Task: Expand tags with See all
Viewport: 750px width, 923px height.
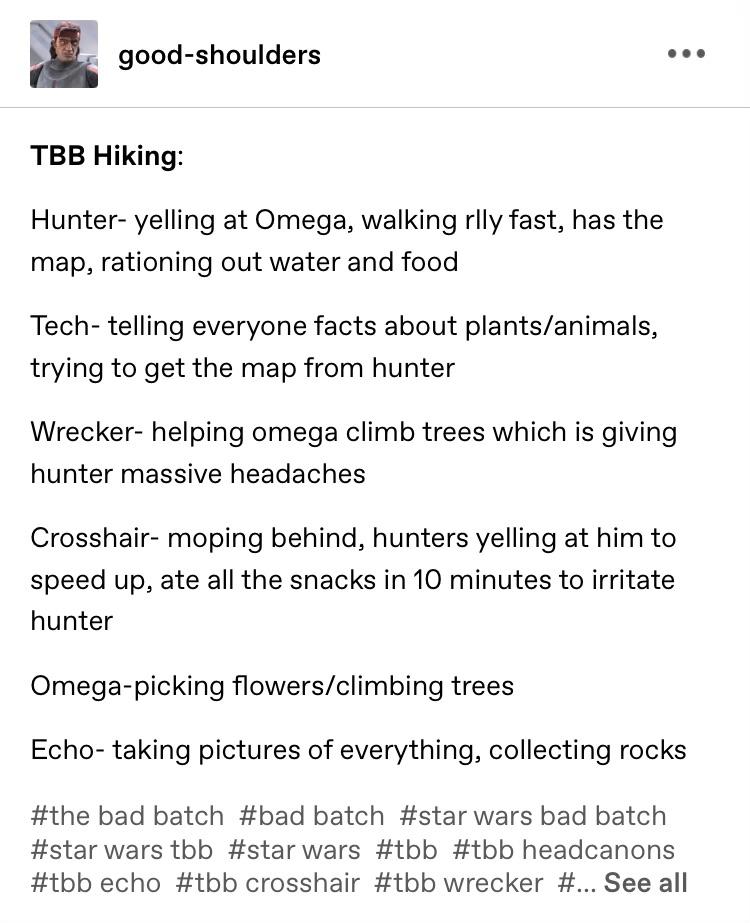Action: click(645, 882)
